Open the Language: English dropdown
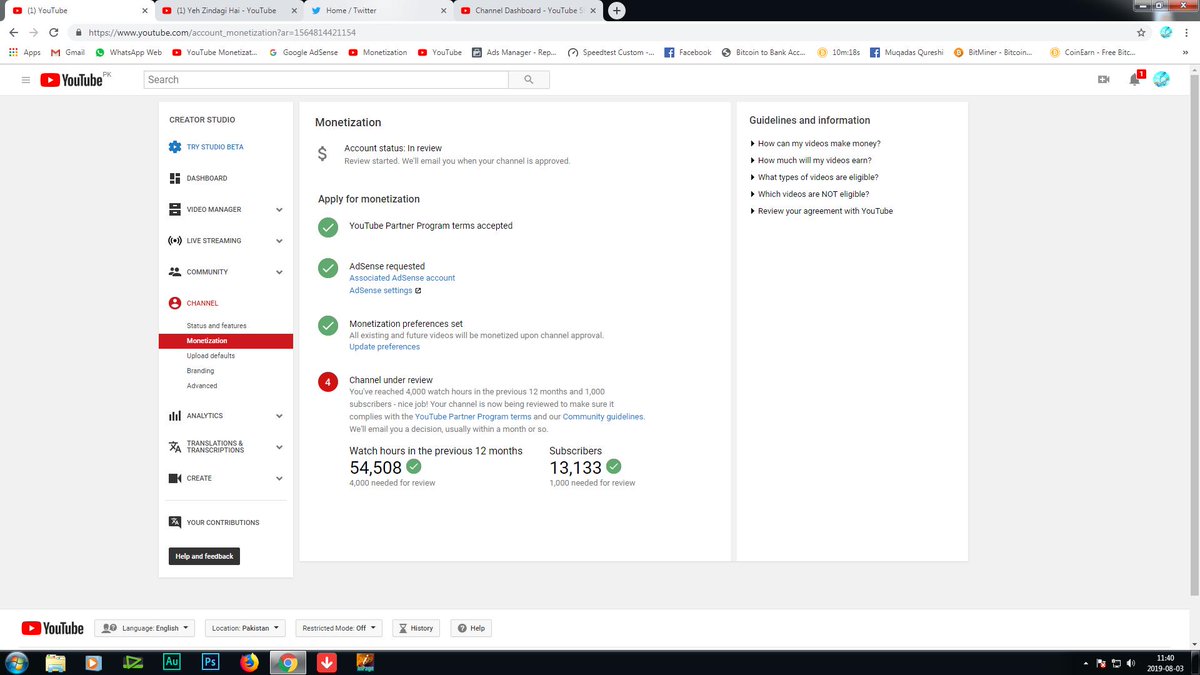This screenshot has height=675, width=1200. coord(146,628)
